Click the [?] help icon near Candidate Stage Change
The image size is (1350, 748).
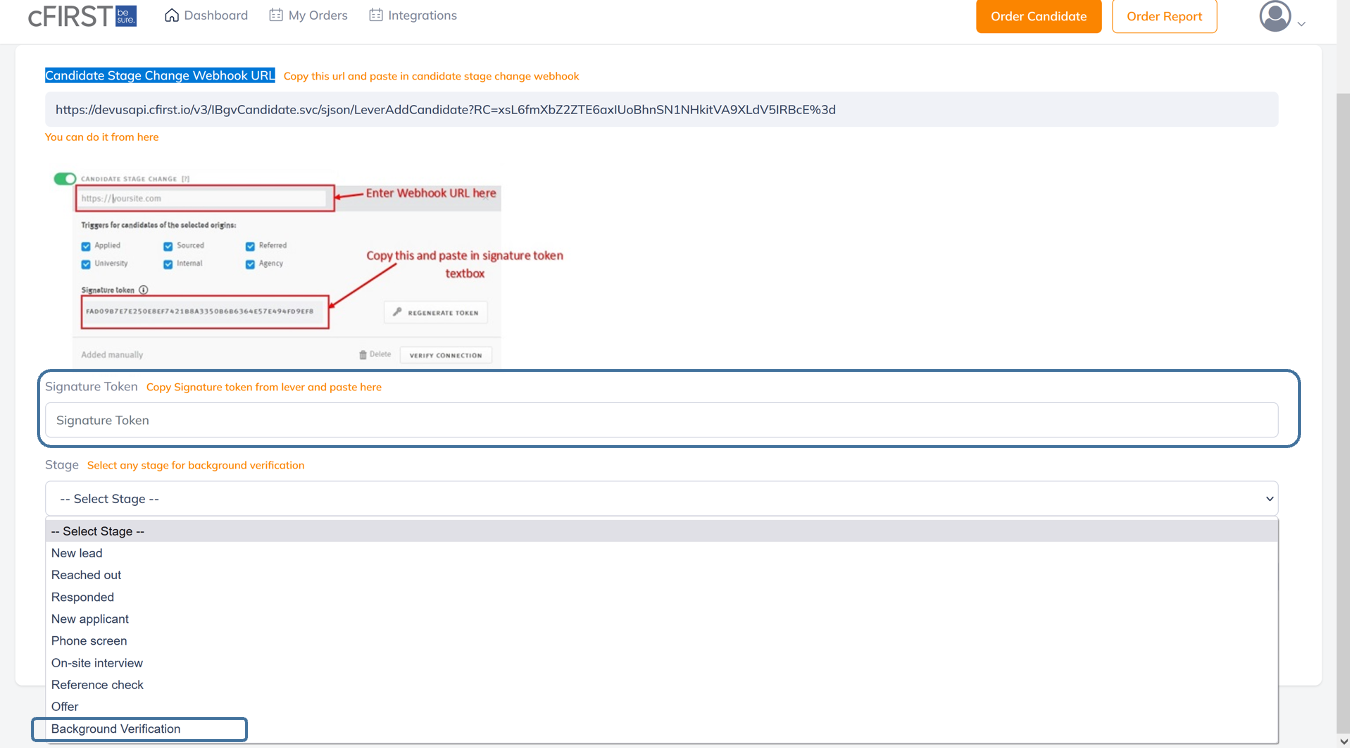[x=185, y=179]
